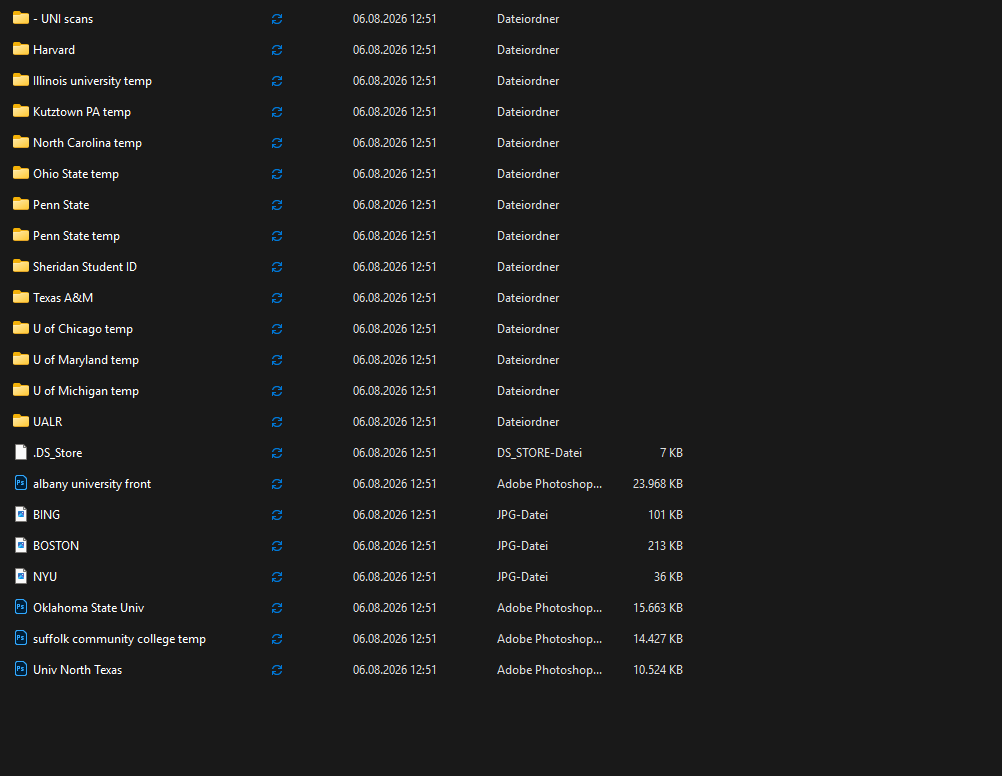The image size is (1002, 776).
Task: Click the UALR folder icon
Action: 20,421
